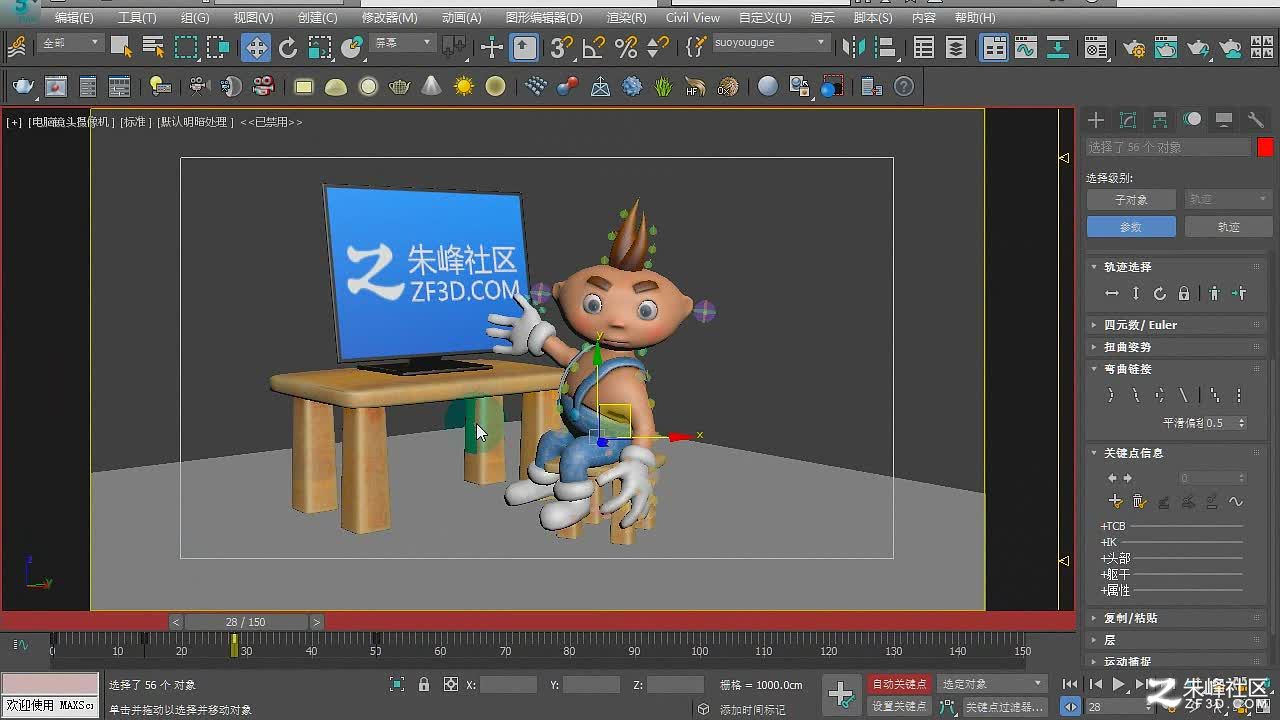Open the Display panel tab icon

[1224, 120]
